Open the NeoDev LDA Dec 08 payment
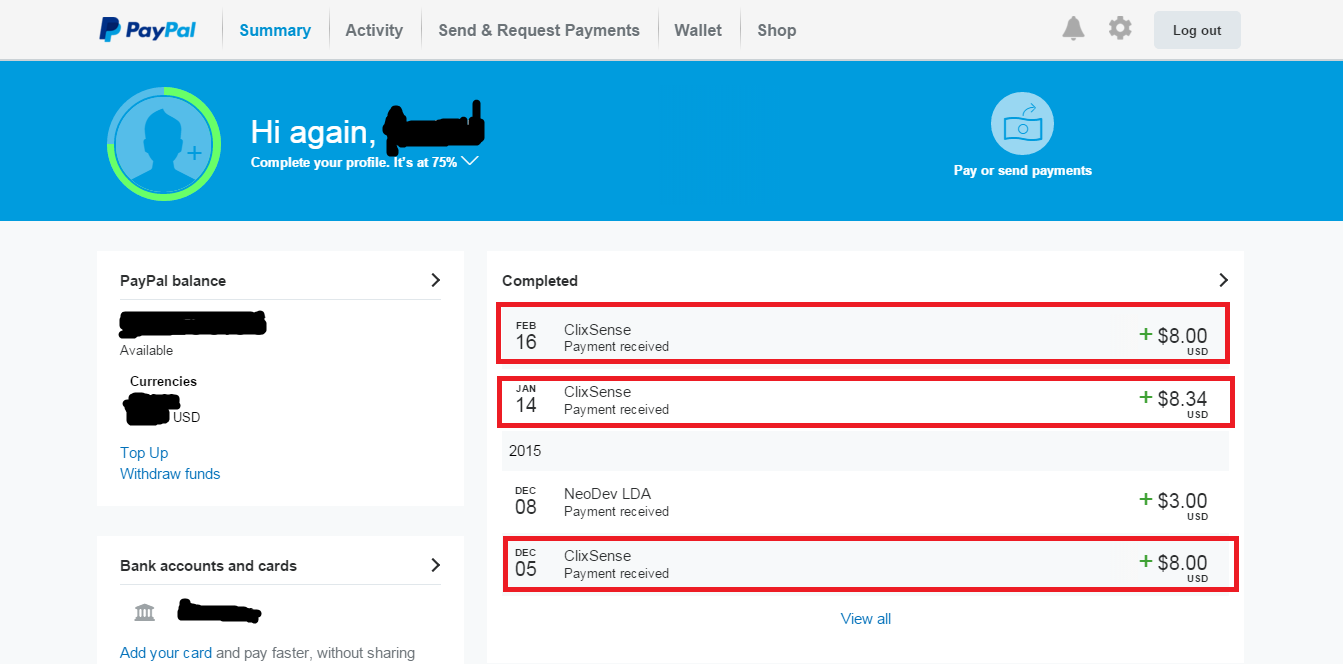Screen dimensions: 1343x664 (x=866, y=502)
